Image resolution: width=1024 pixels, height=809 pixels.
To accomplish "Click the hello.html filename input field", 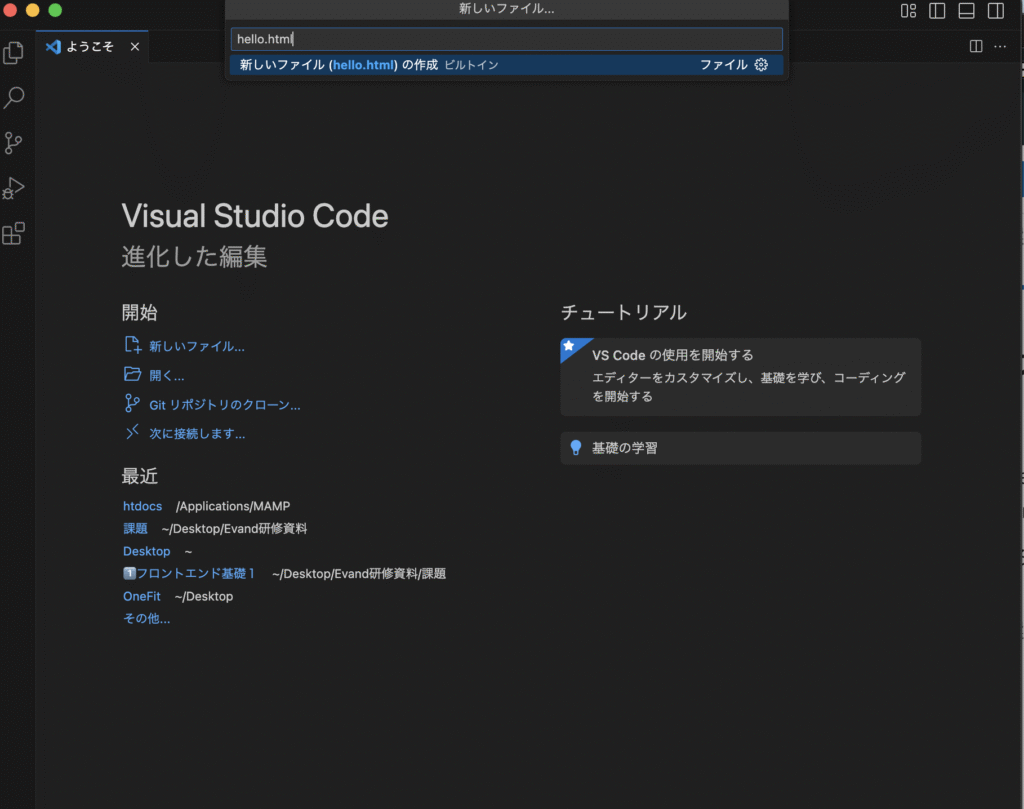I will [x=506, y=39].
